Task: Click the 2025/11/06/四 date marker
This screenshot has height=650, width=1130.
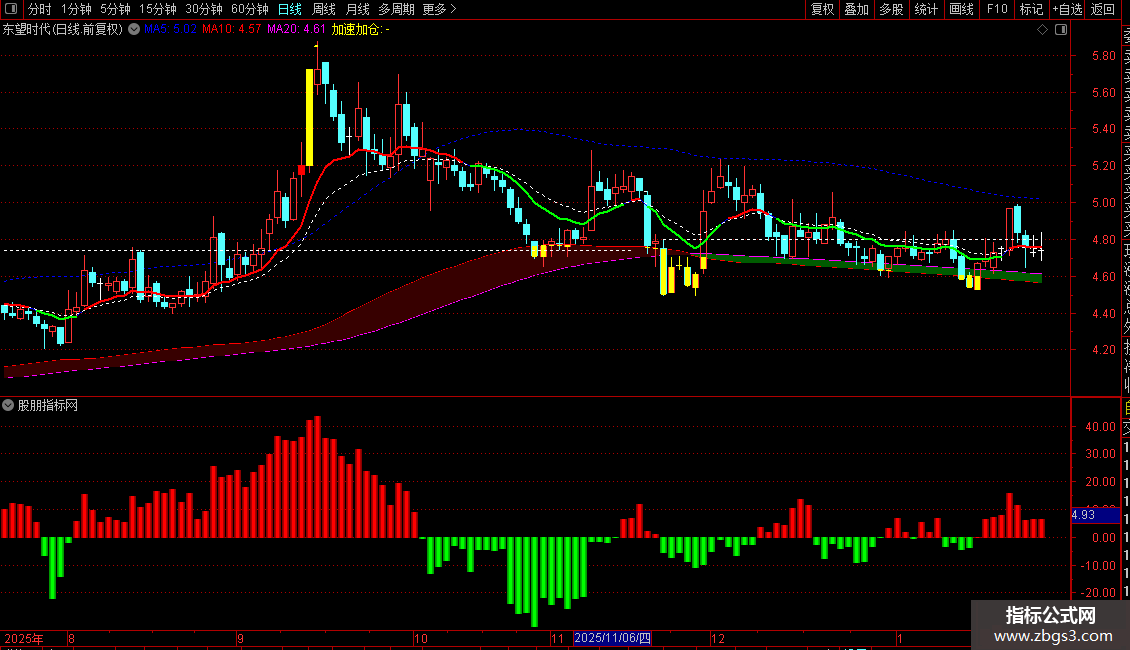Action: tap(613, 638)
